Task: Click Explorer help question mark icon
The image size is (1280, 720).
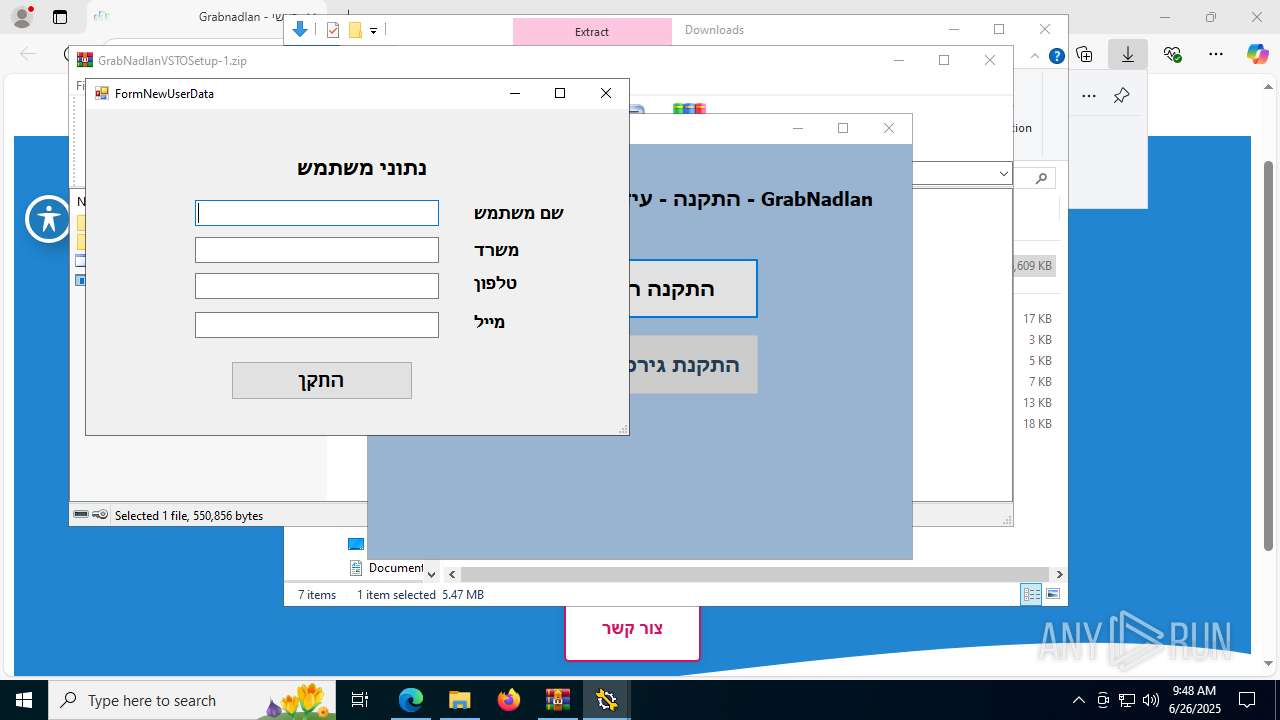Action: [x=1056, y=56]
